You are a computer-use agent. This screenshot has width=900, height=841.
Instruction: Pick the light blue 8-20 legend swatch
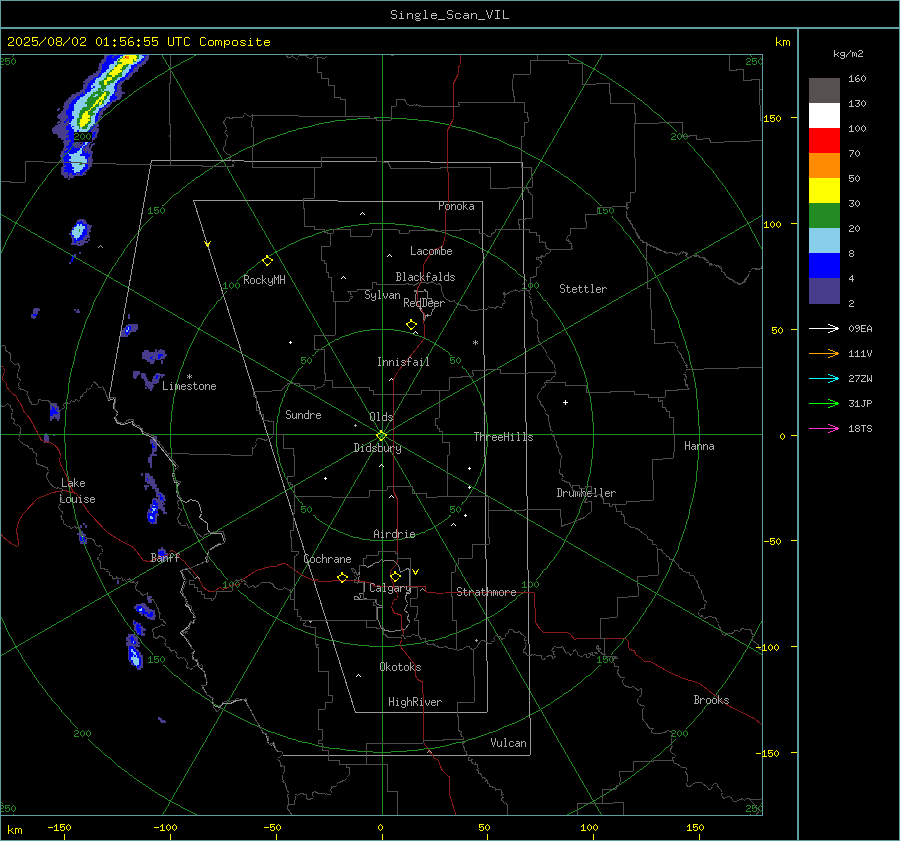point(824,241)
